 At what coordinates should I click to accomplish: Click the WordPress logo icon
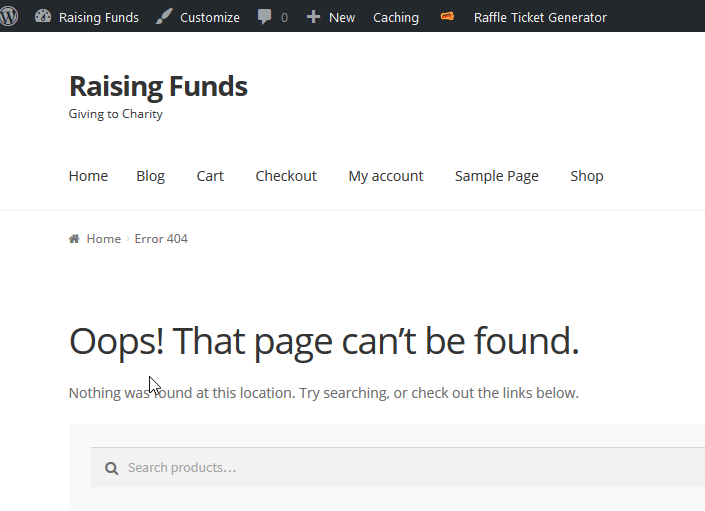[x=9, y=16]
